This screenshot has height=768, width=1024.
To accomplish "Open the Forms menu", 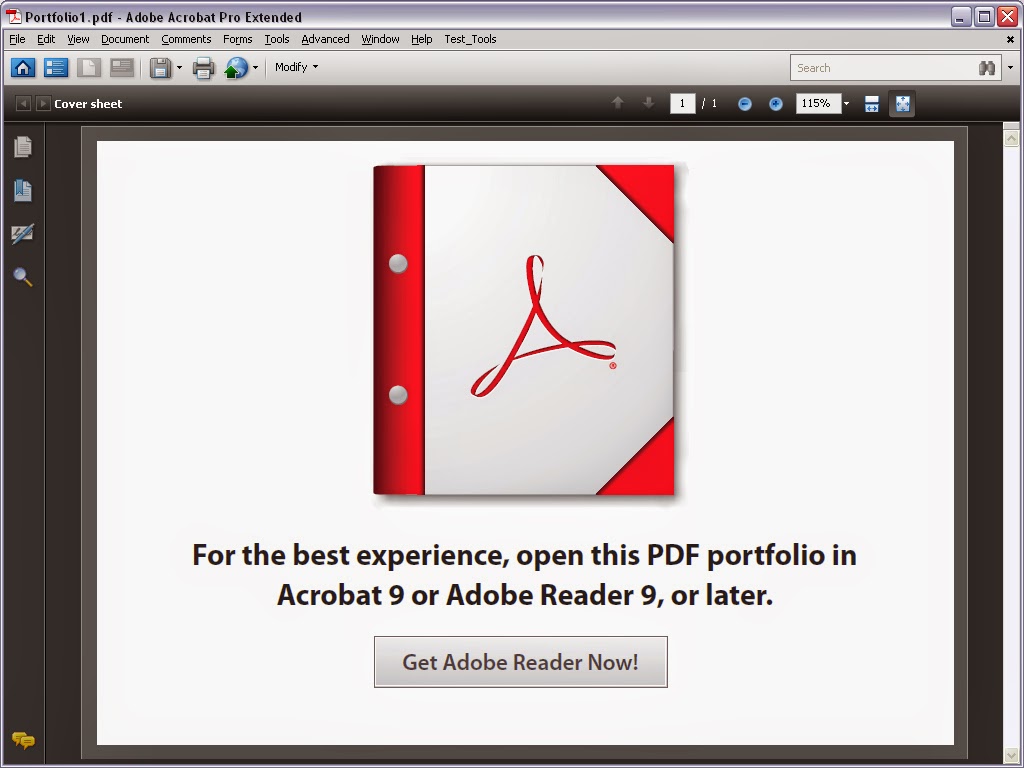I will [238, 39].
